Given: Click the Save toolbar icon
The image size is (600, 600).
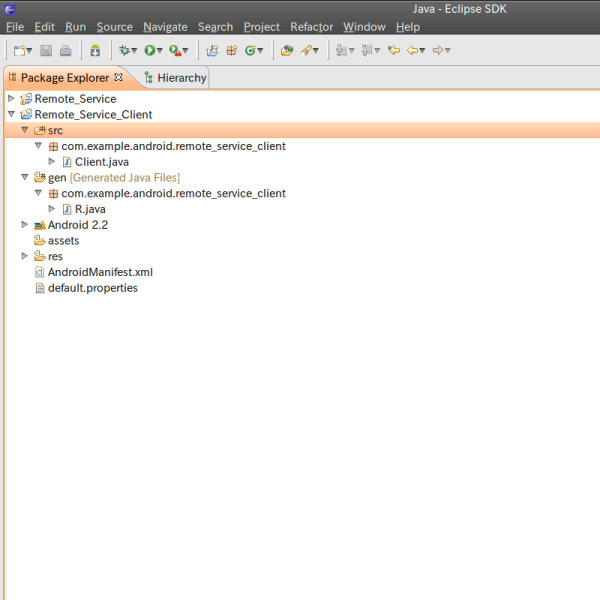Looking at the screenshot, I should point(46,50).
